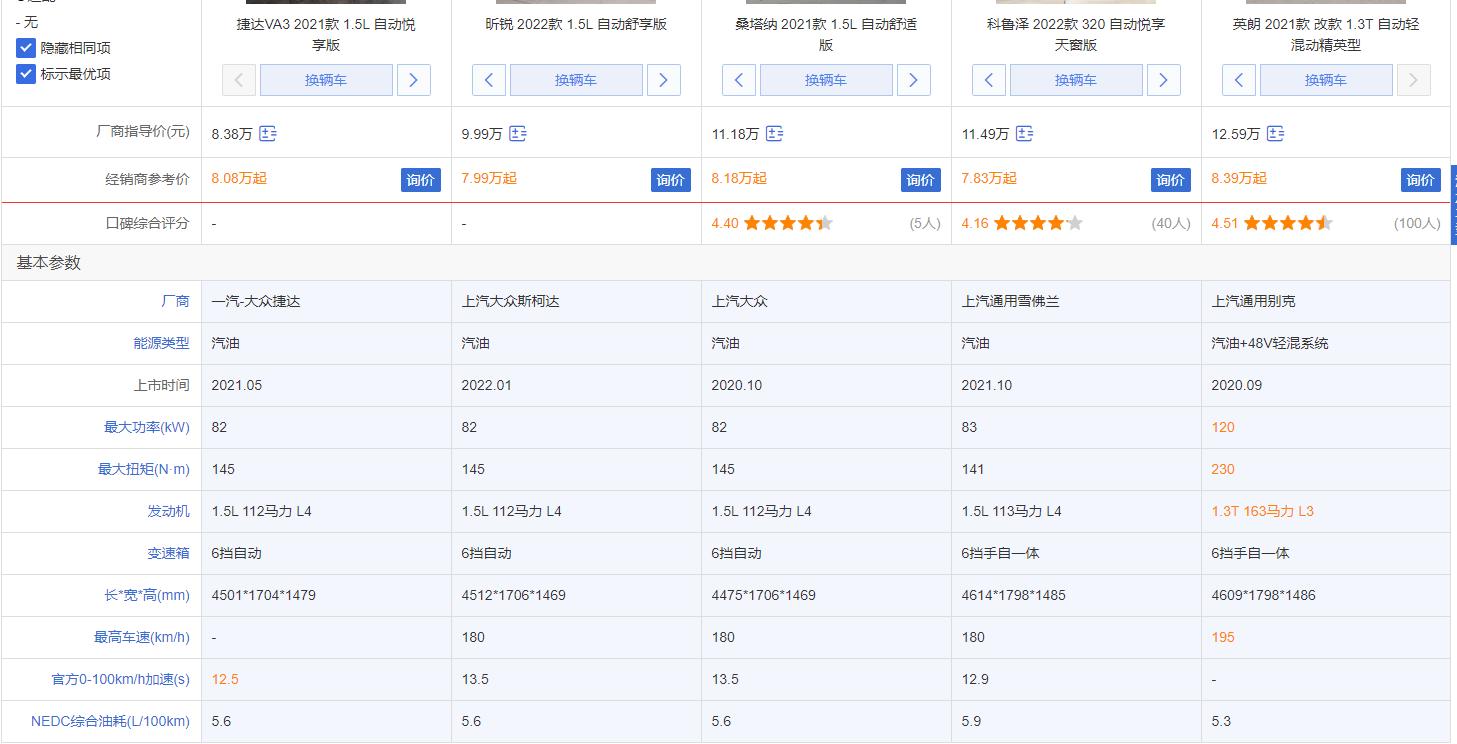Click 发动机 row label
This screenshot has width=1457, height=744.
168,511
